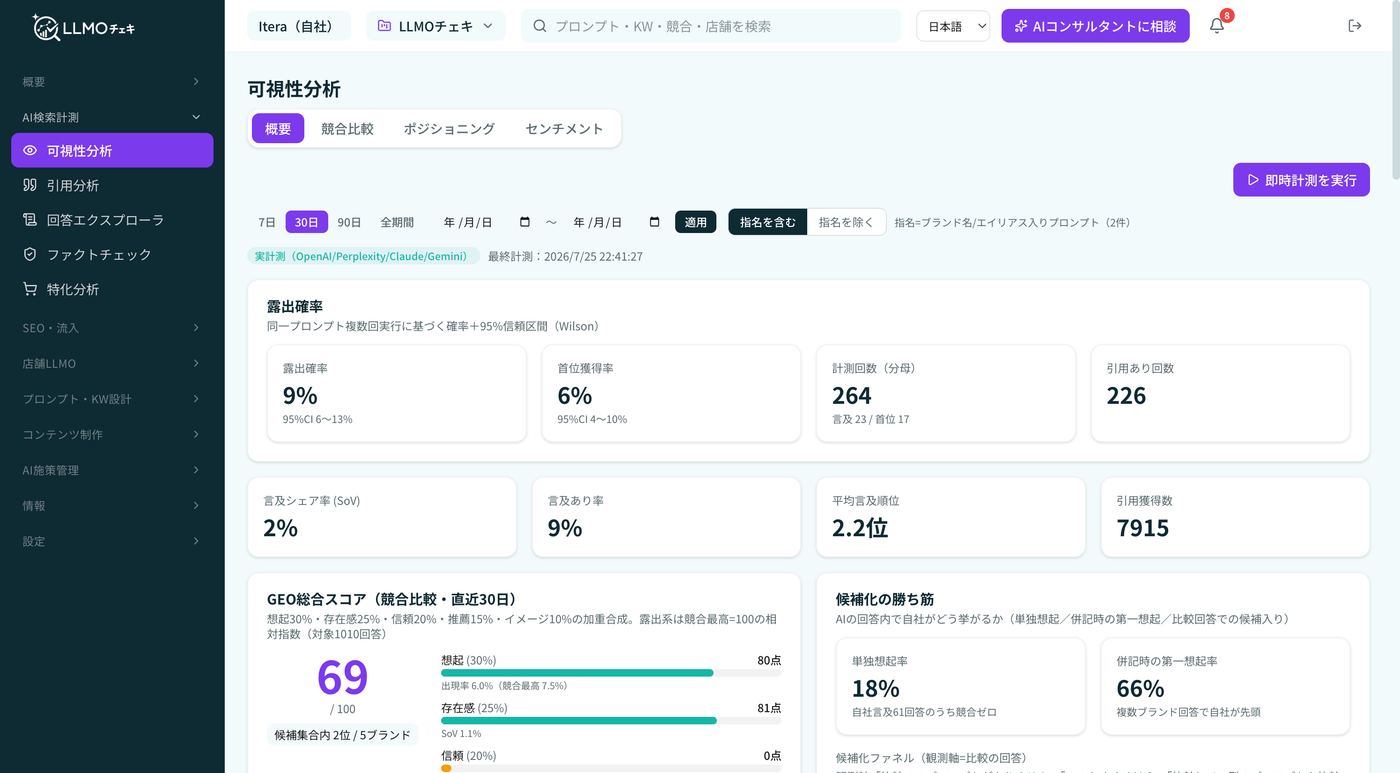Expand the 情報 sidebar section
The height and width of the screenshot is (773, 1400).
(112, 505)
